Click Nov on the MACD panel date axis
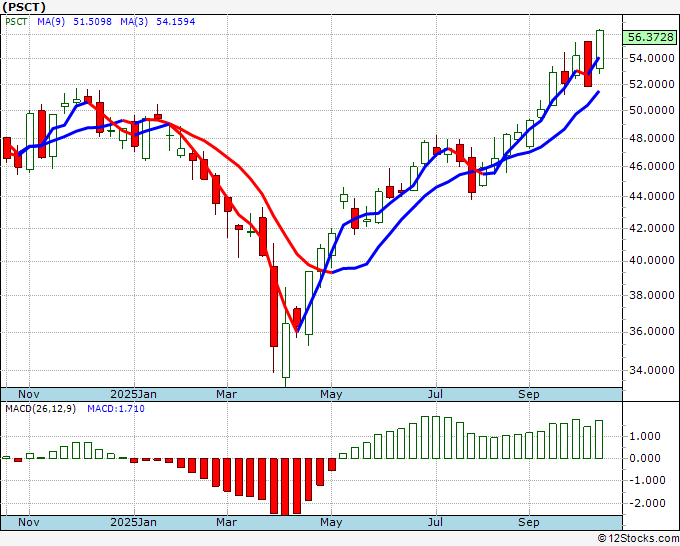Viewport: 680px width, 546px height. click(29, 522)
